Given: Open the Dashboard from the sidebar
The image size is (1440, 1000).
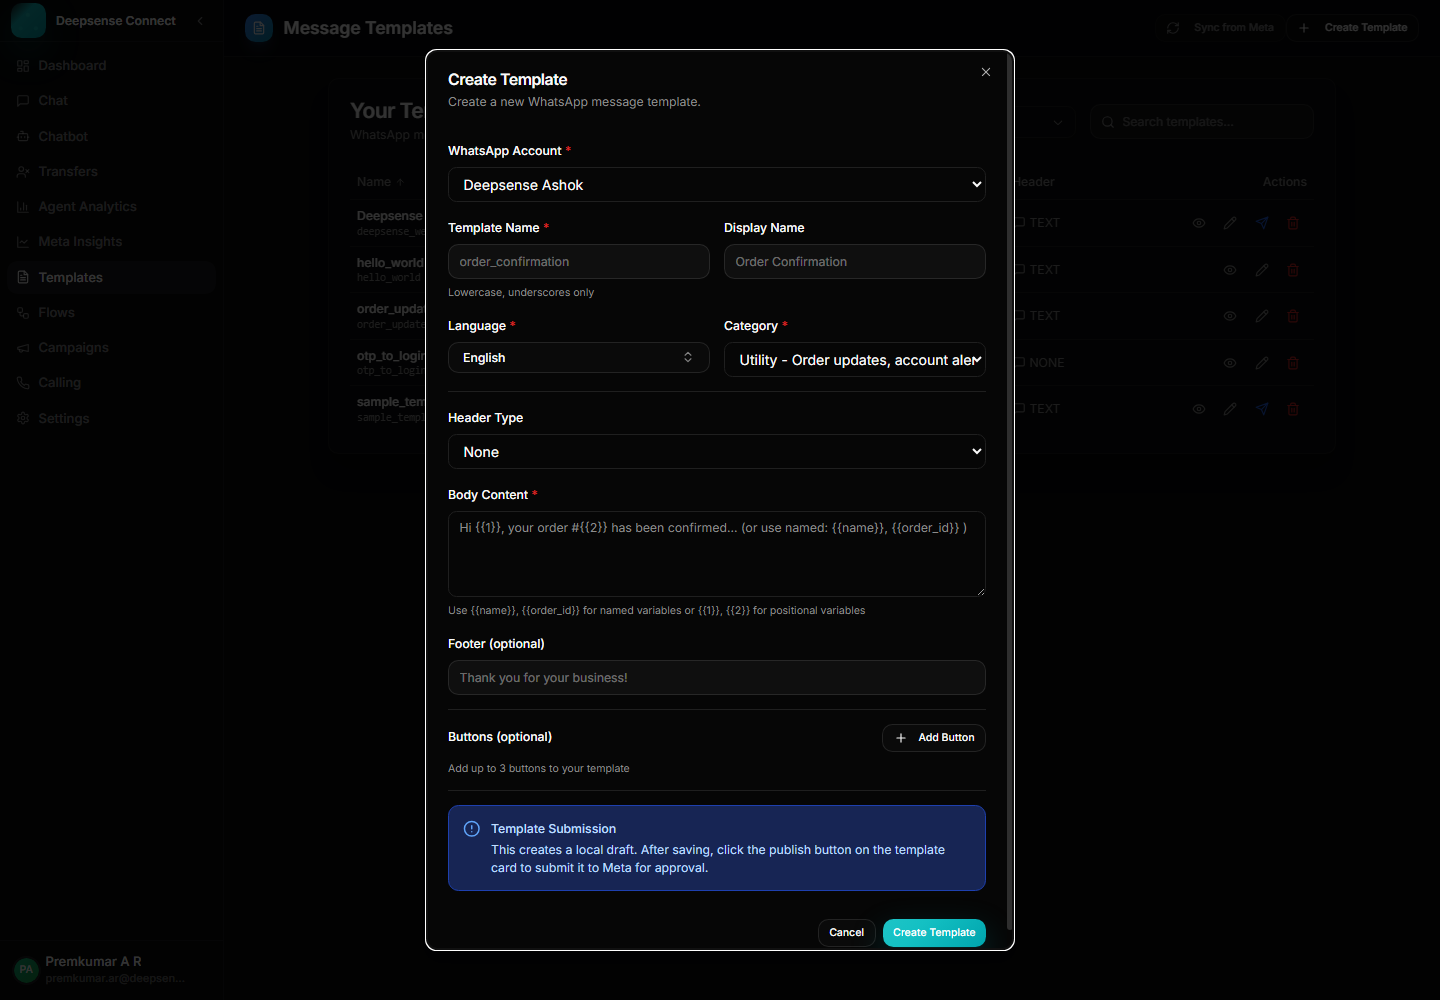Looking at the screenshot, I should coord(72,65).
